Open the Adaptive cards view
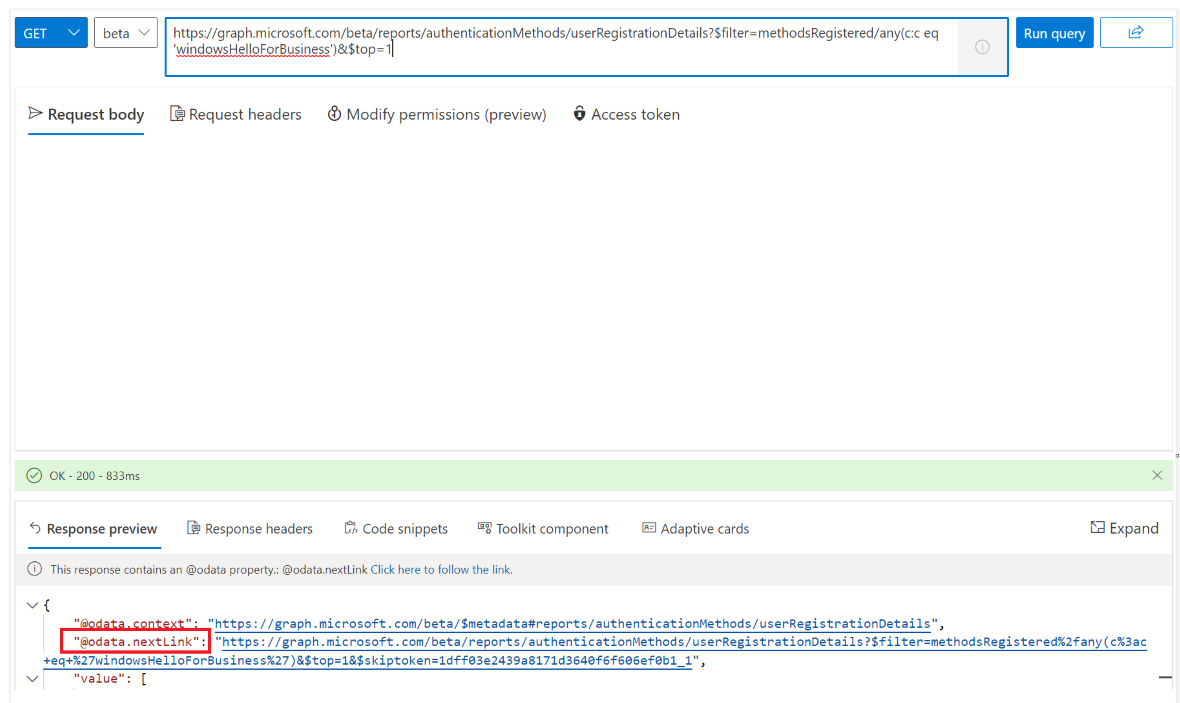Viewport: 1180px width, 703px height. pos(695,528)
